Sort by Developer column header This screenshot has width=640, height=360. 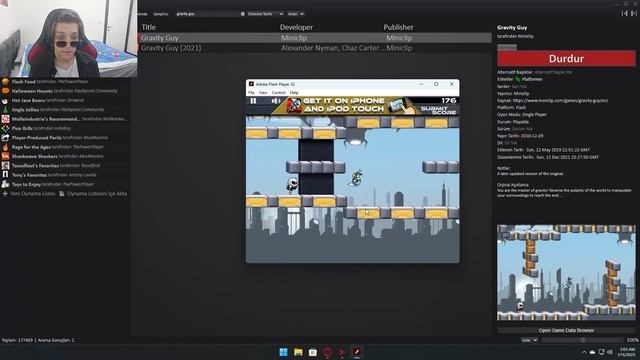pyautogui.click(x=296, y=27)
